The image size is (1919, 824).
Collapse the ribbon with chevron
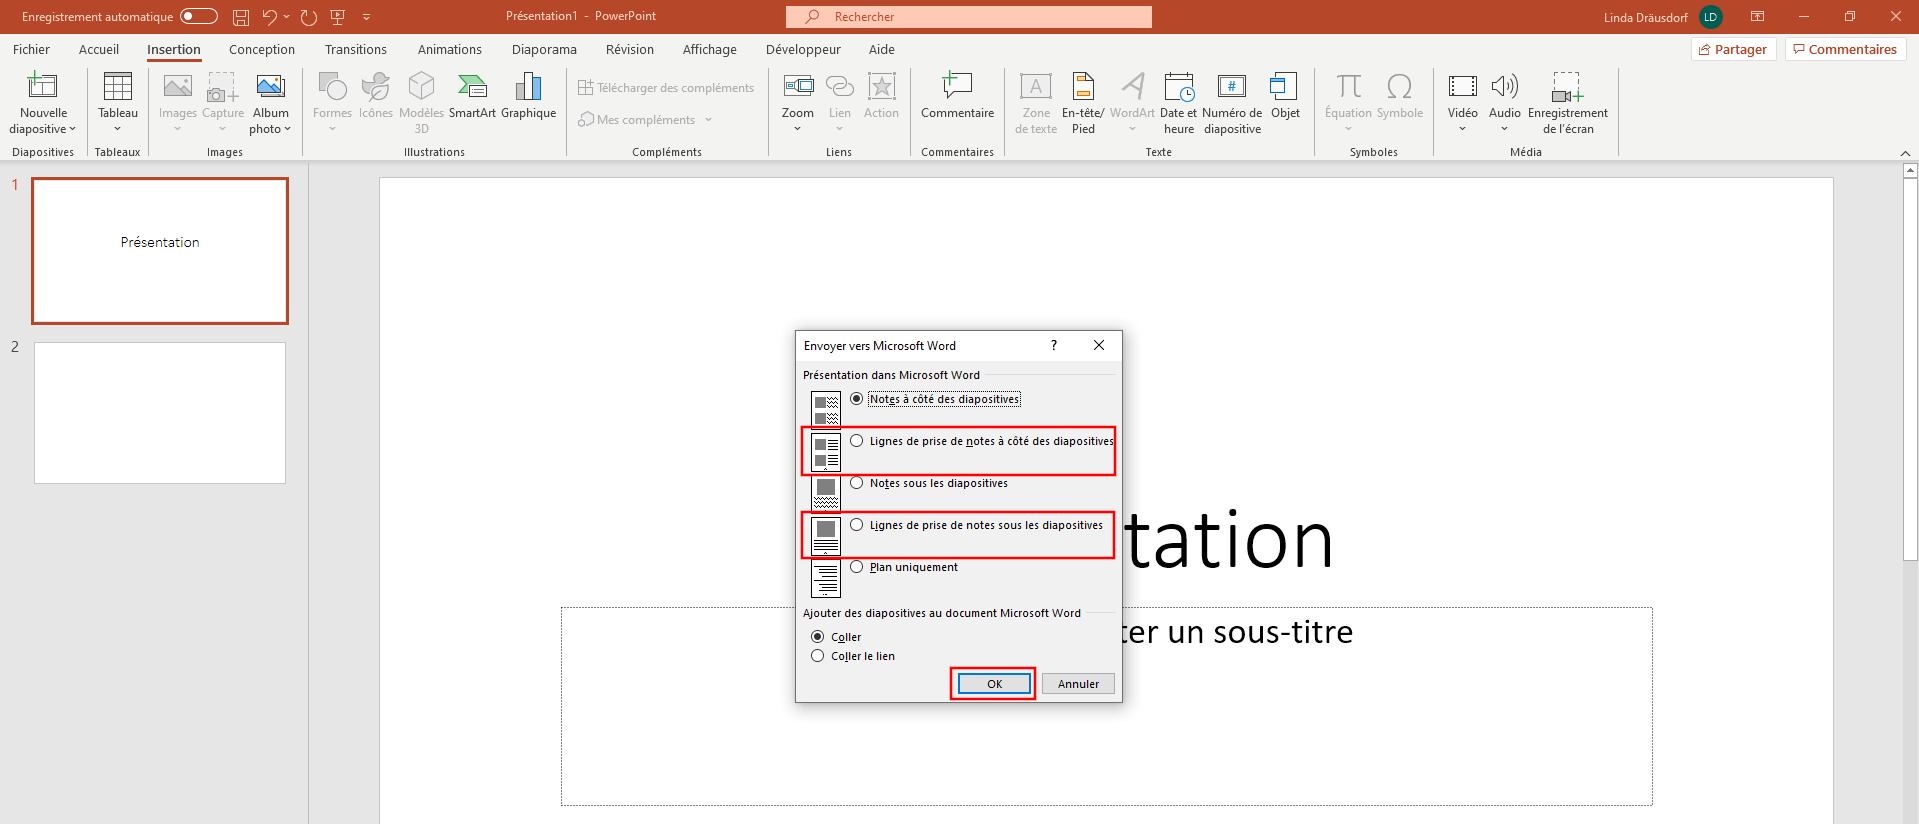click(1905, 153)
